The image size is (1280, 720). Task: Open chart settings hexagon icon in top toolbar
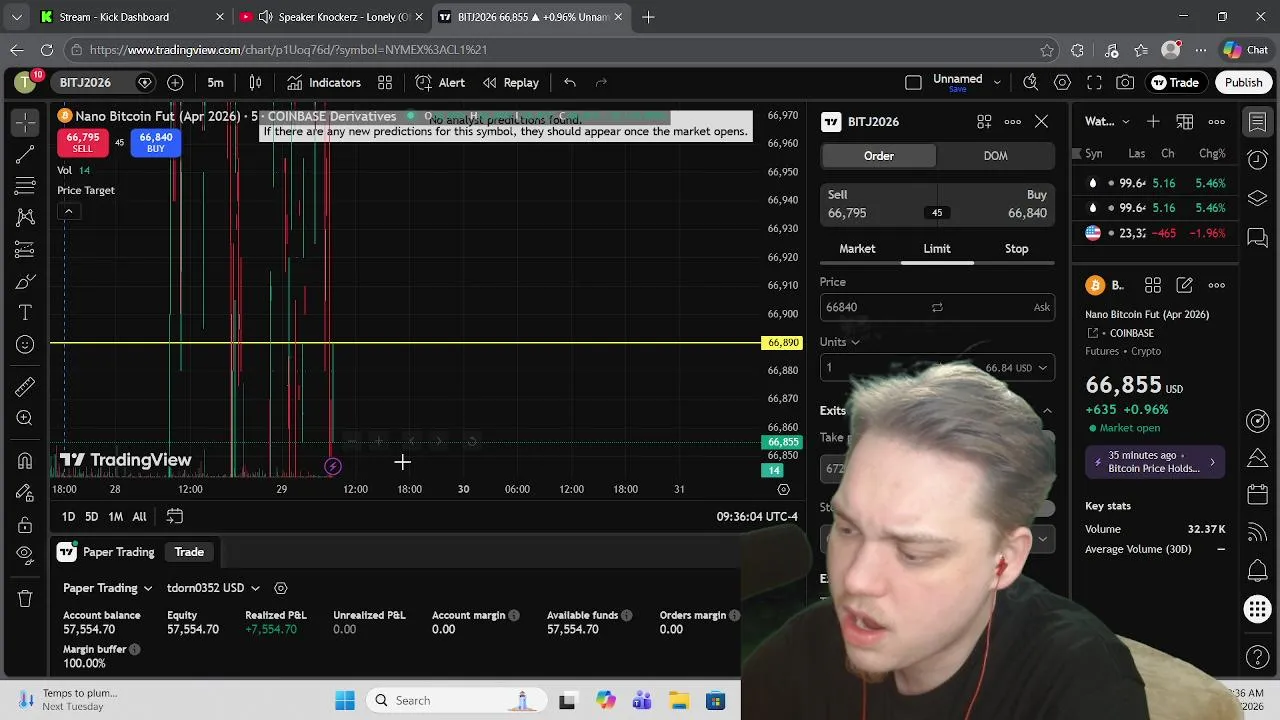(x=1062, y=83)
